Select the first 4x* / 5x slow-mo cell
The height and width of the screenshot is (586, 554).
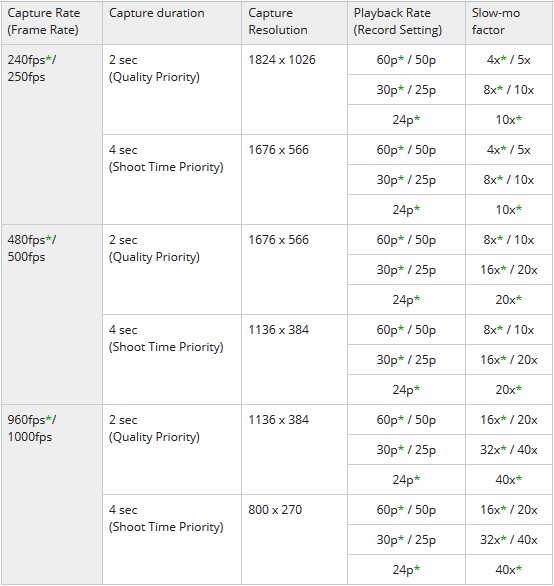[x=509, y=60]
